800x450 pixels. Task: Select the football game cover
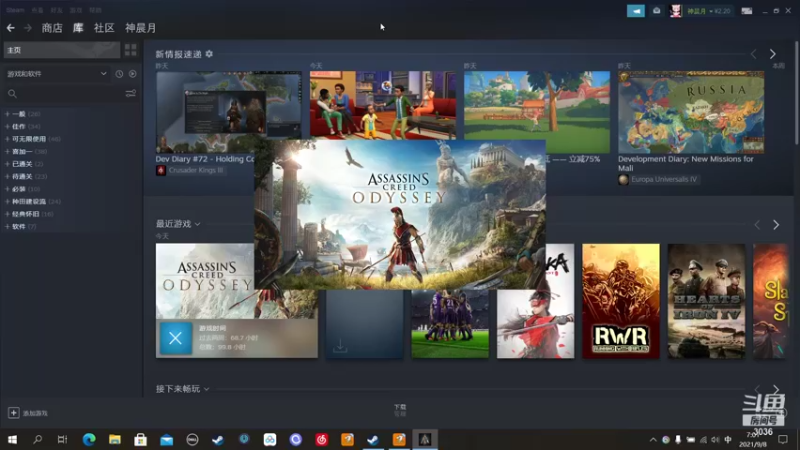click(450, 323)
